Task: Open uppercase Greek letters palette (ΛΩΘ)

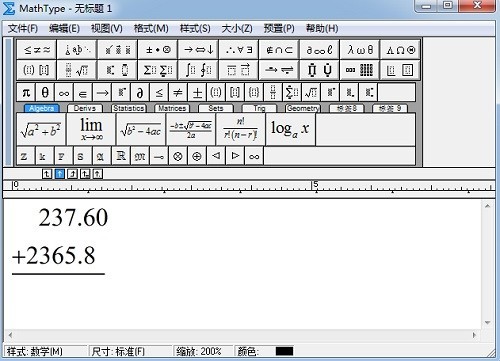Action: (400, 50)
